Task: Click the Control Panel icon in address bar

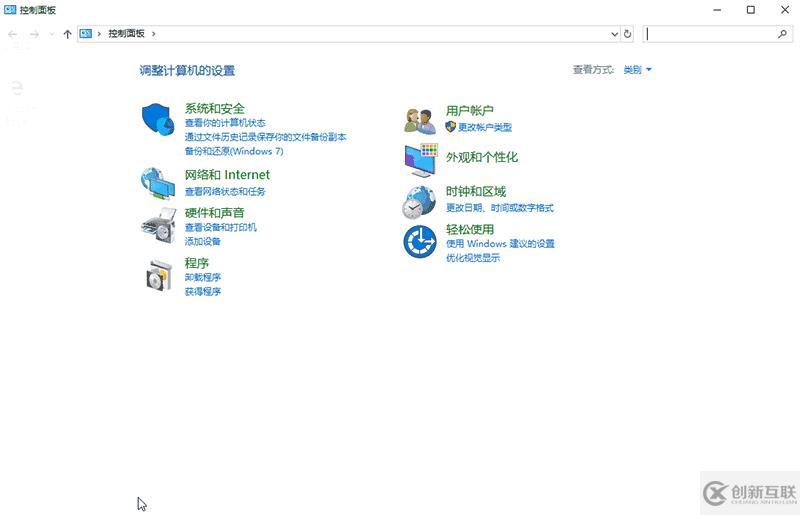Action: click(86, 34)
